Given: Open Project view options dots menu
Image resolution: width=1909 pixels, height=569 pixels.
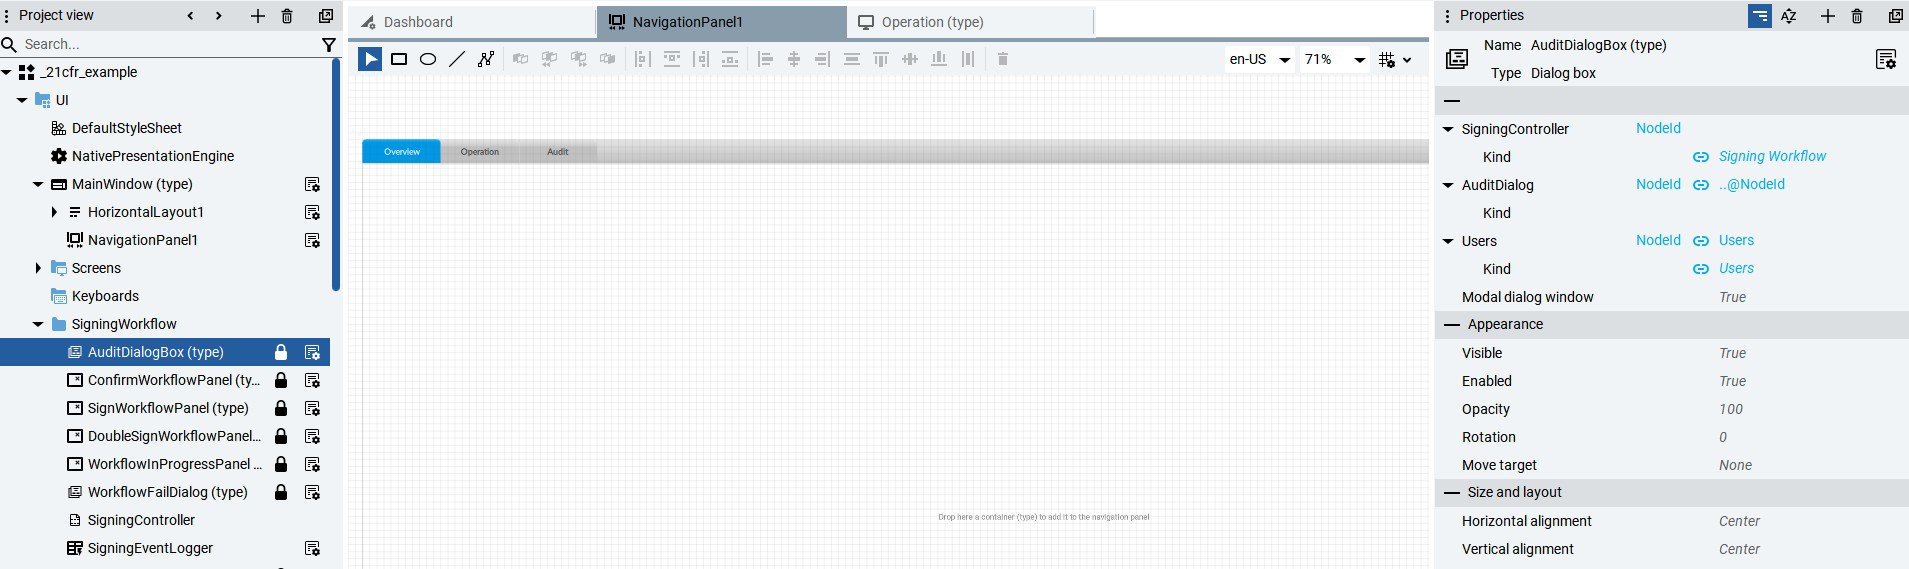Looking at the screenshot, I should pos(6,15).
